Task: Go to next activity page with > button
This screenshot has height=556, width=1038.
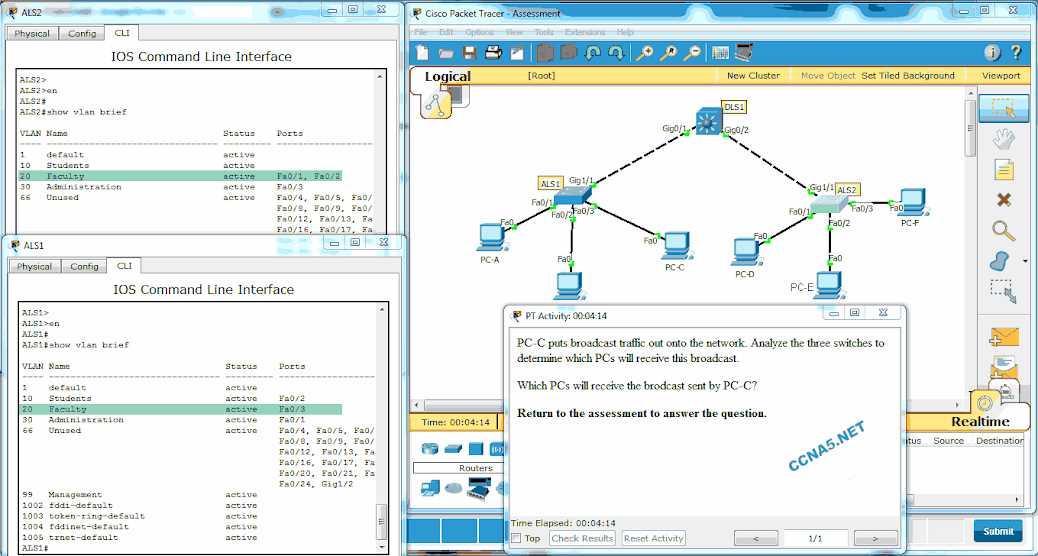Action: click(876, 539)
